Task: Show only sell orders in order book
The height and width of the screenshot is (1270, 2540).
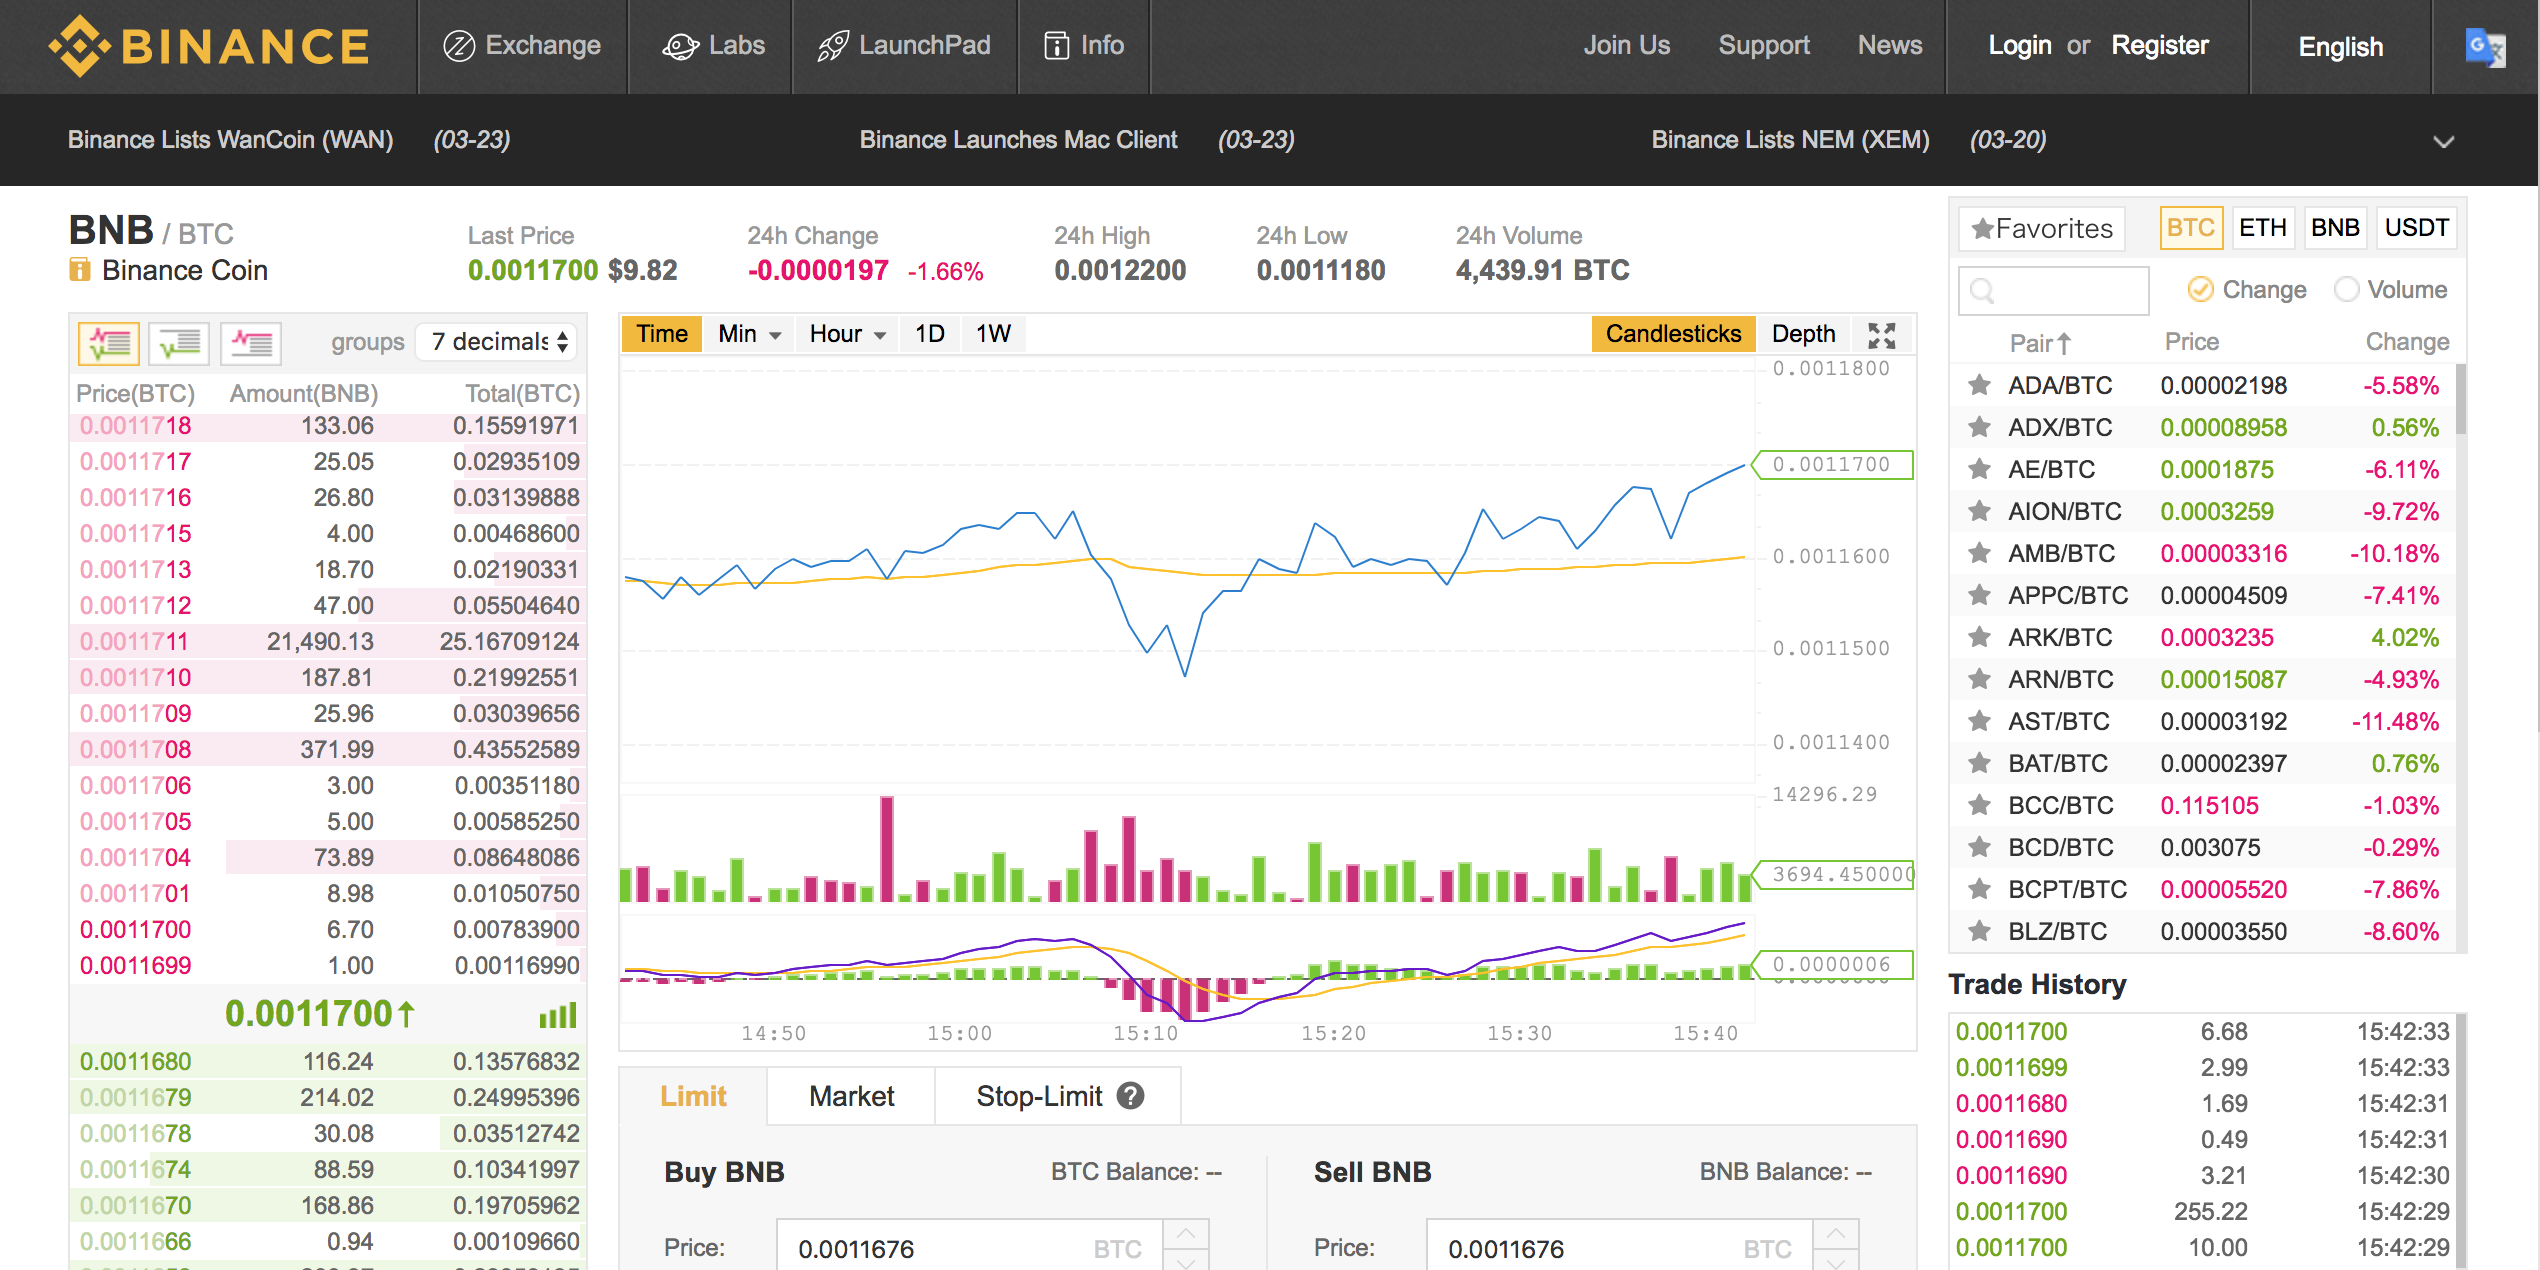Action: coord(249,343)
